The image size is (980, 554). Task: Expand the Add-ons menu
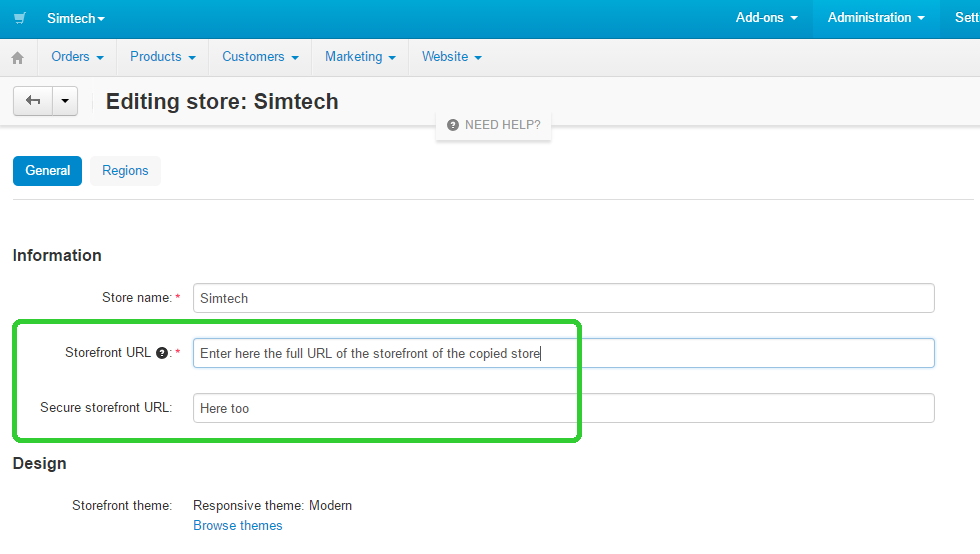pos(766,18)
